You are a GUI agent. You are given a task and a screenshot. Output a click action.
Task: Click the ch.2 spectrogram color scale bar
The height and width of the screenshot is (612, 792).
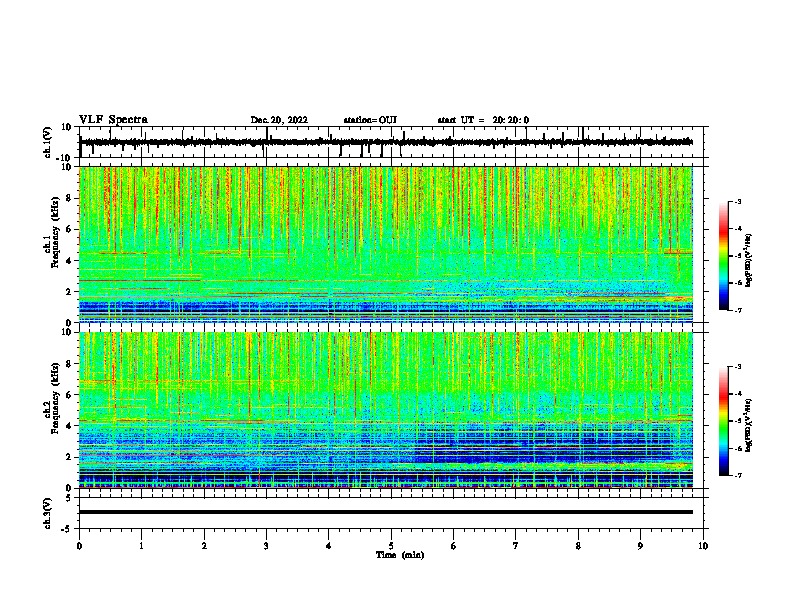(723, 421)
